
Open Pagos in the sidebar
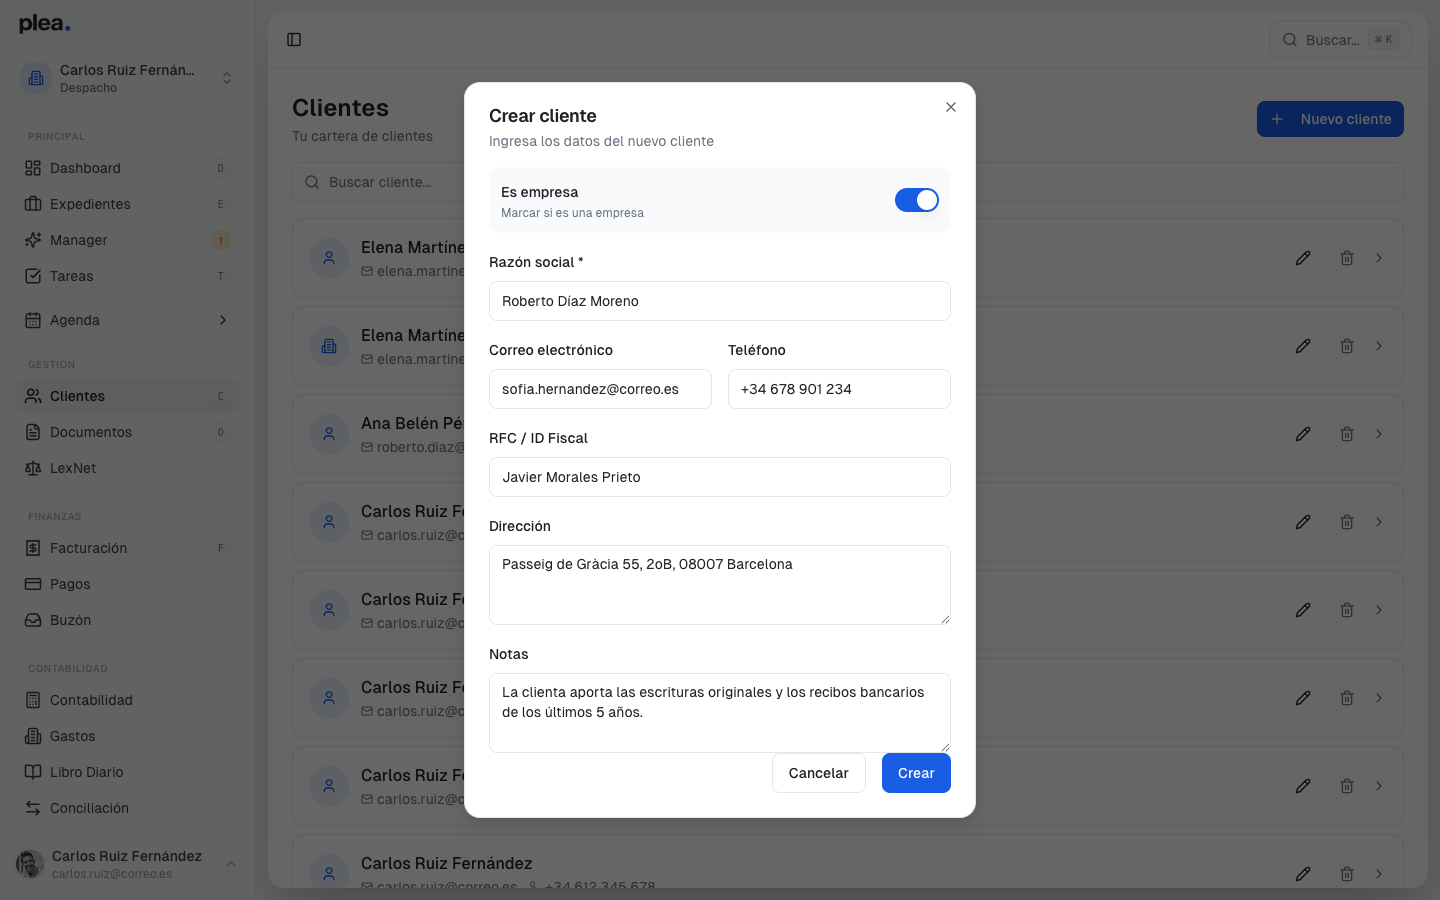point(127,584)
